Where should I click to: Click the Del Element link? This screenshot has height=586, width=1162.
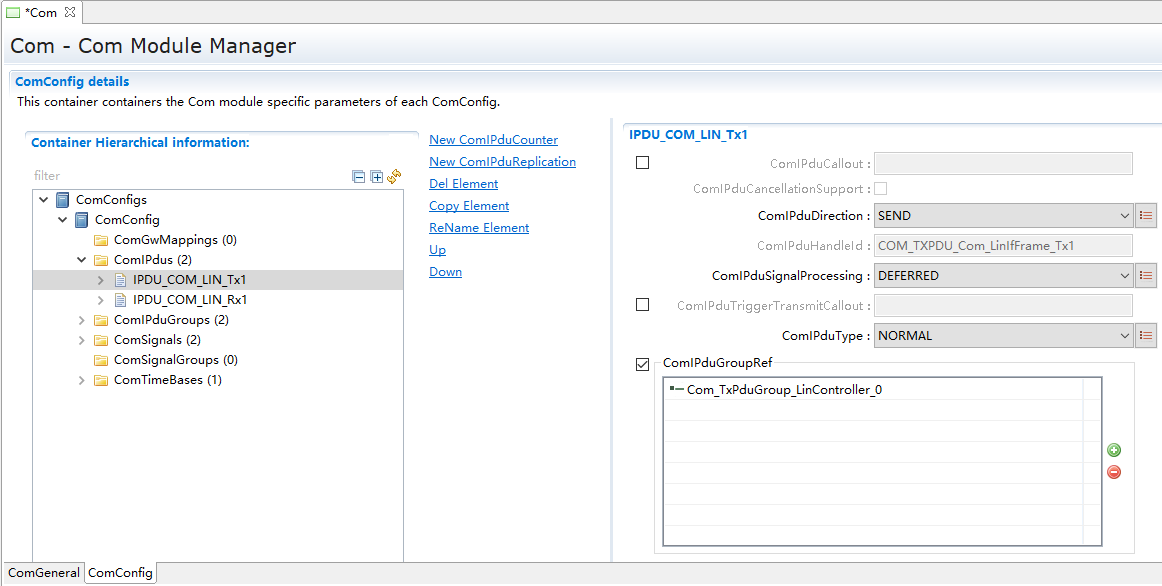tap(463, 184)
